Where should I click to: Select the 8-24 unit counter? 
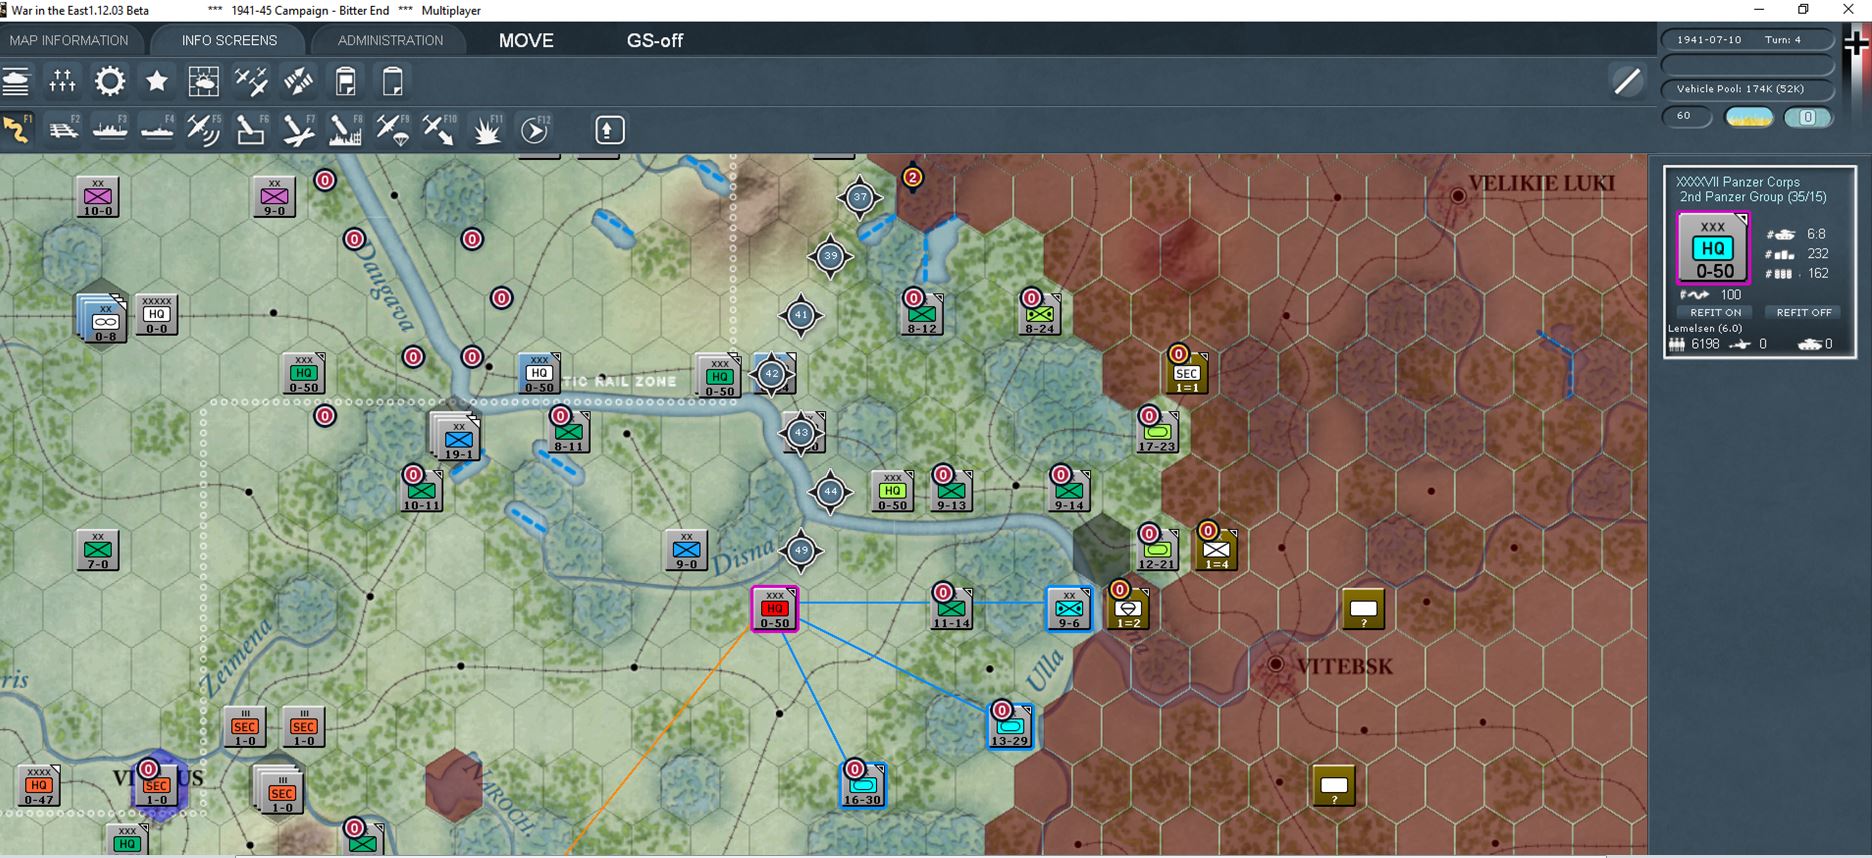pyautogui.click(x=1039, y=314)
